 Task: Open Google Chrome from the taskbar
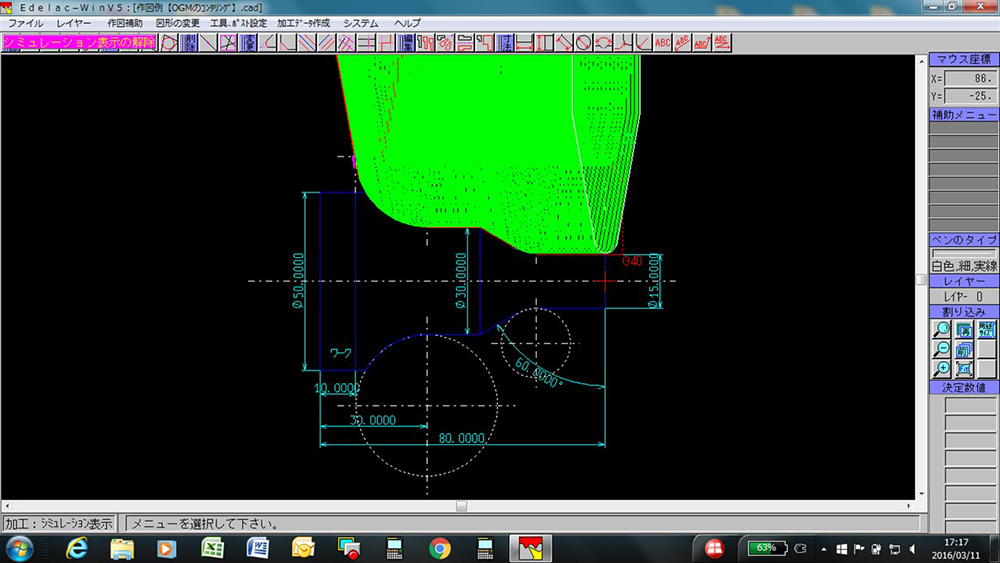pyautogui.click(x=439, y=547)
